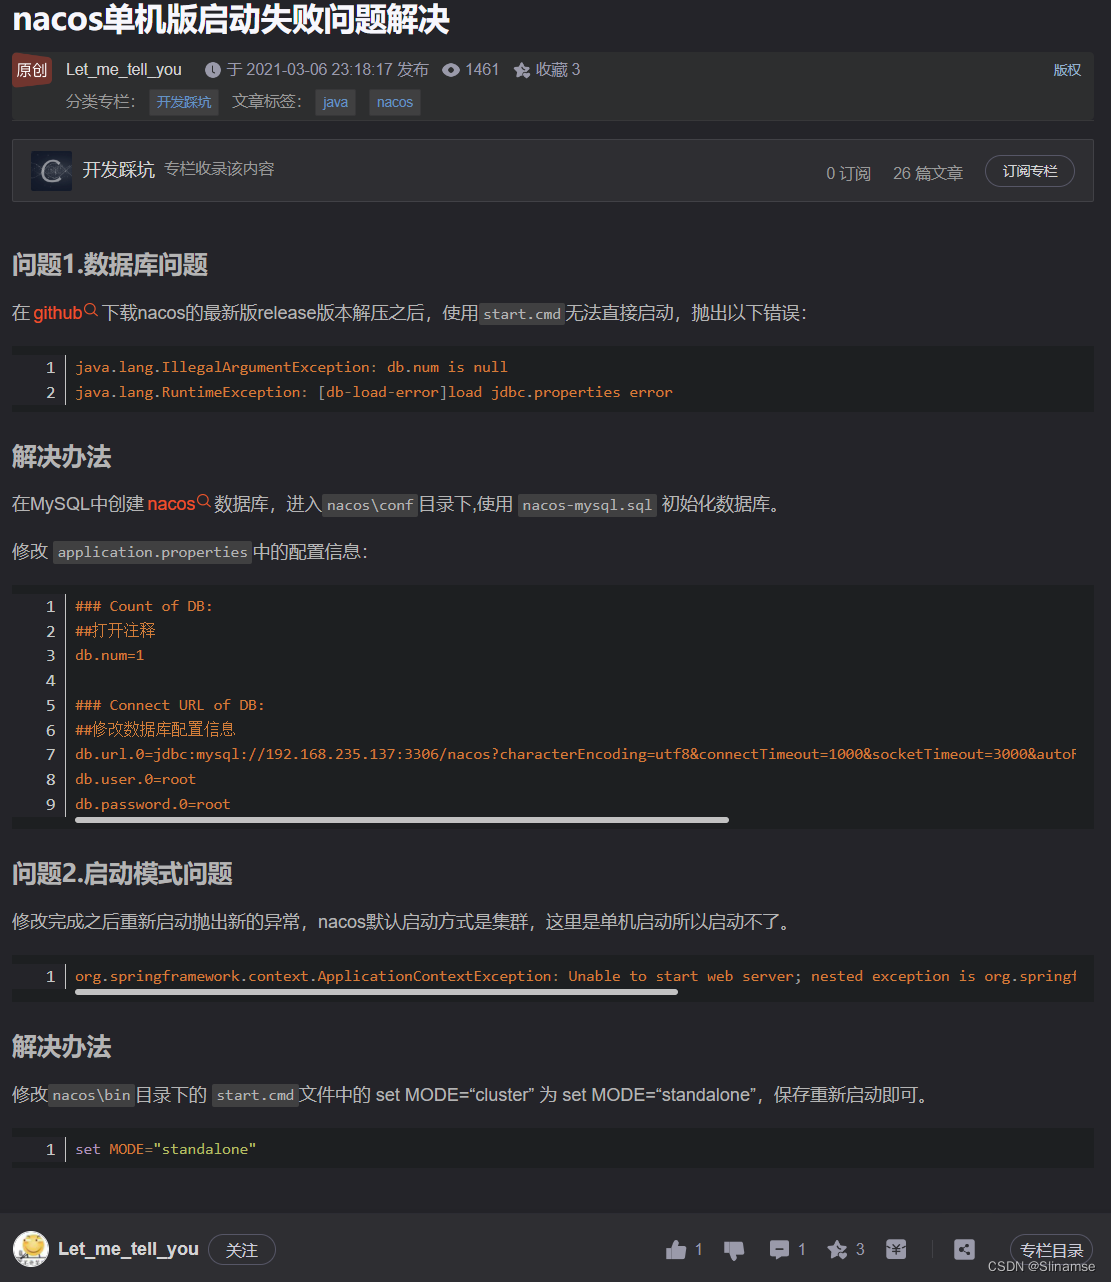Click the thumbs-down dislike icon
This screenshot has width=1111, height=1282.
(x=734, y=1250)
